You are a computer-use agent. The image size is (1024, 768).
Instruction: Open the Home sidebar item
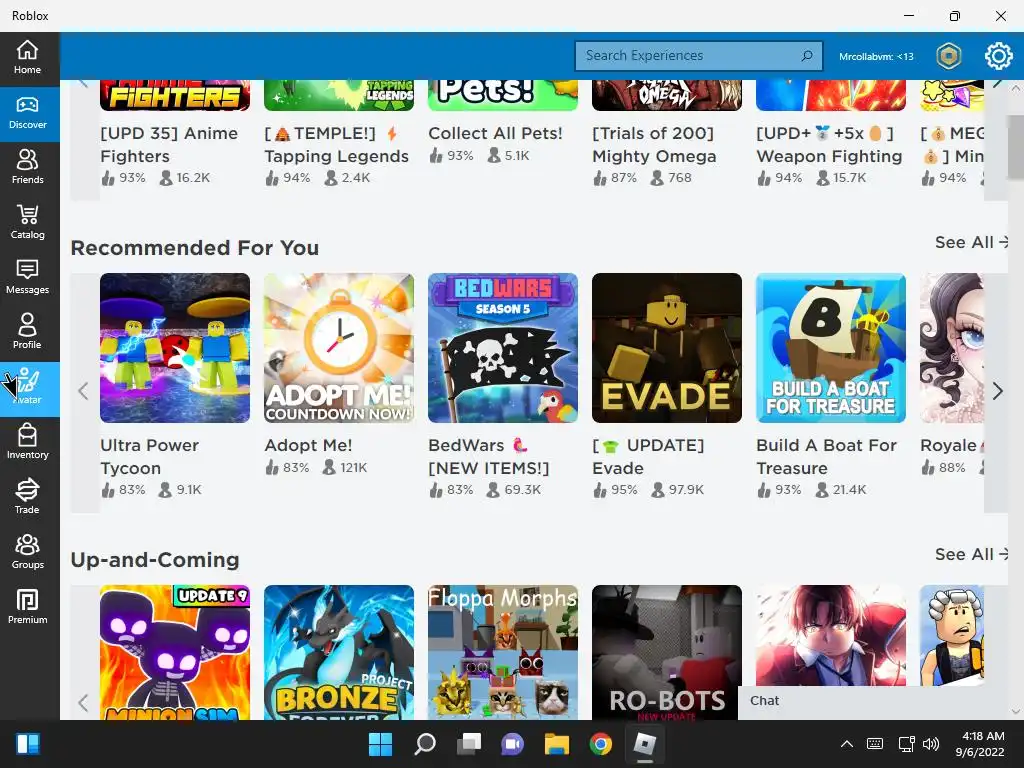click(x=27, y=58)
